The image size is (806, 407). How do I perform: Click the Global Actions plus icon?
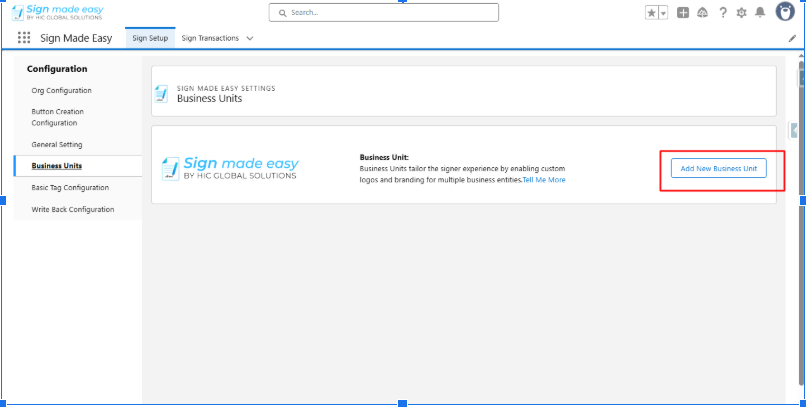(683, 13)
